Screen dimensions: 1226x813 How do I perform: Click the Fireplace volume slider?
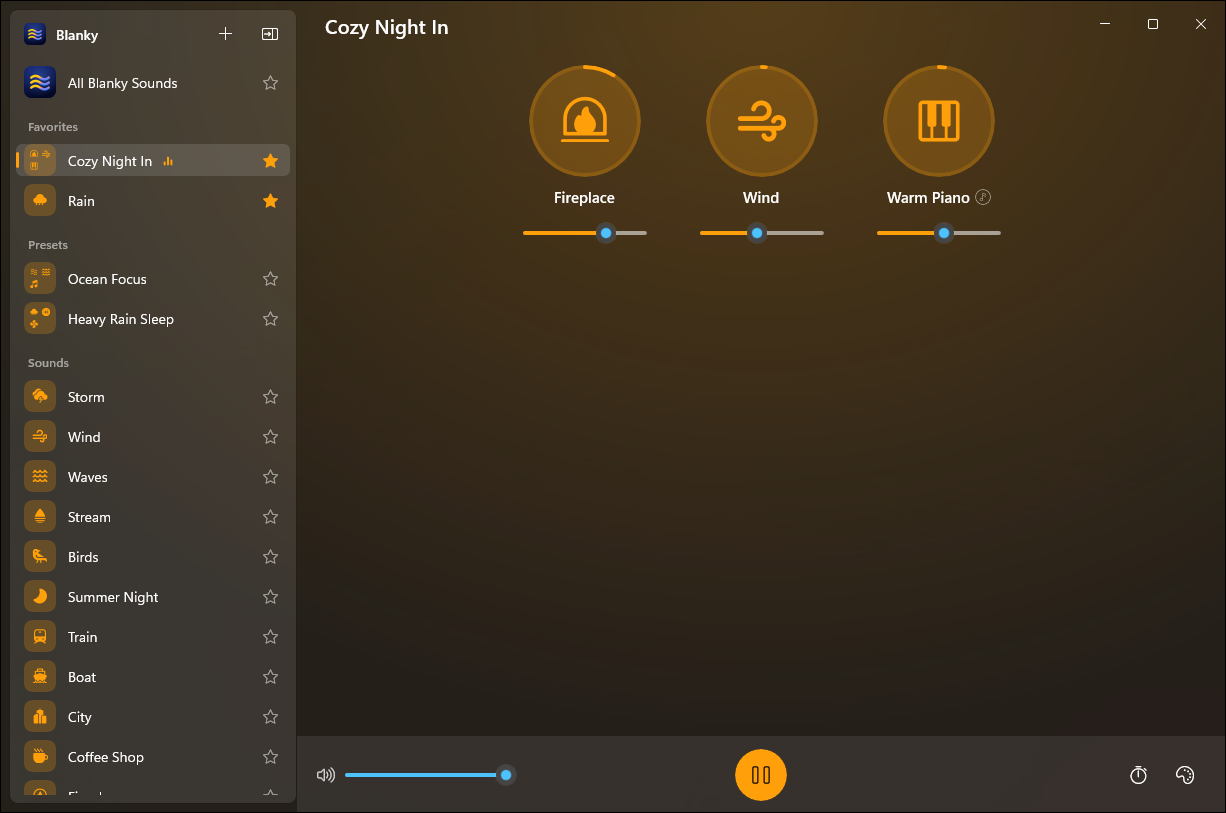pyautogui.click(x=585, y=233)
